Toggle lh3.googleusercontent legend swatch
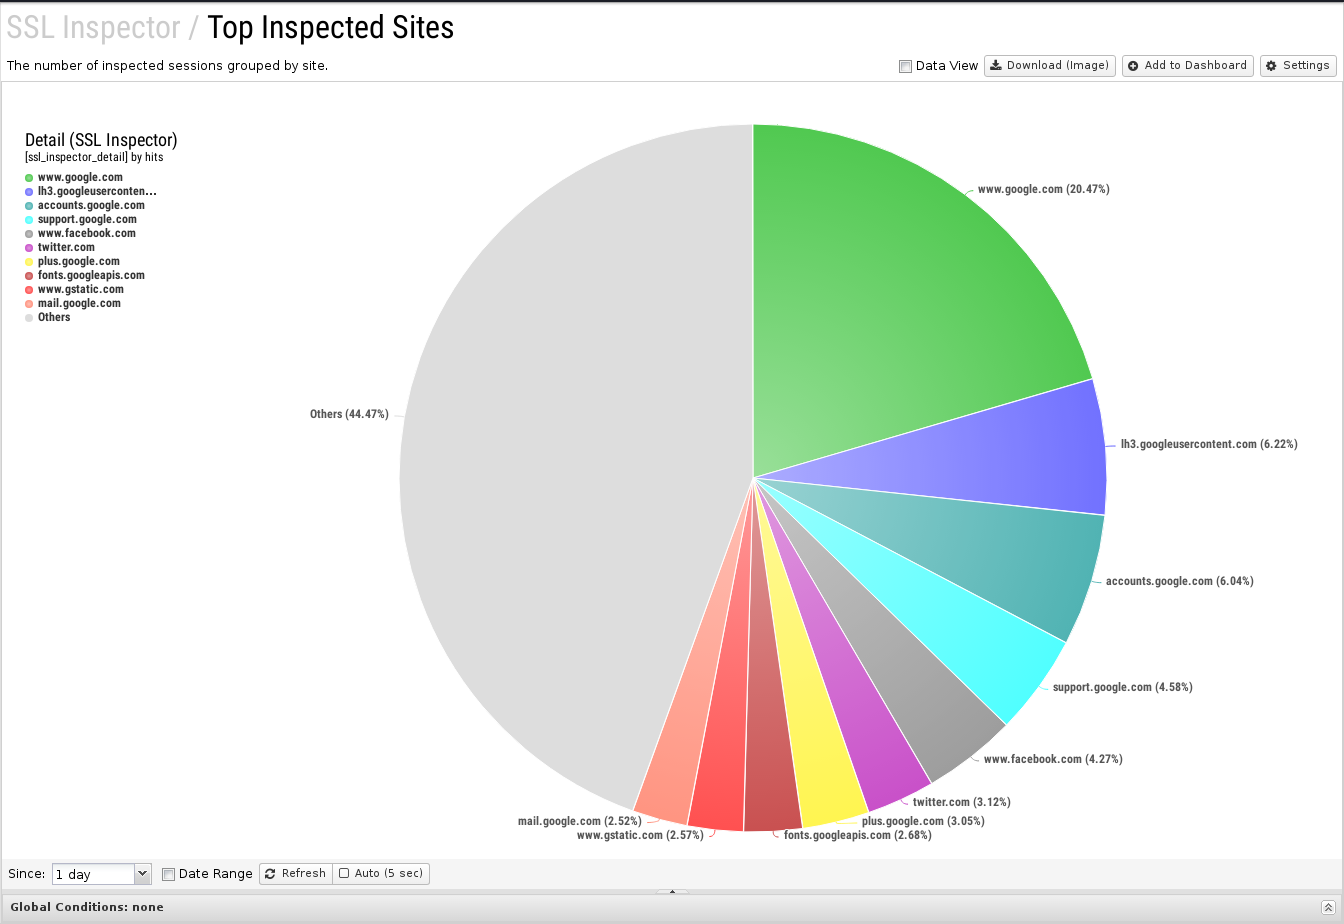Image resolution: width=1344 pixels, height=924 pixels. pyautogui.click(x=29, y=192)
